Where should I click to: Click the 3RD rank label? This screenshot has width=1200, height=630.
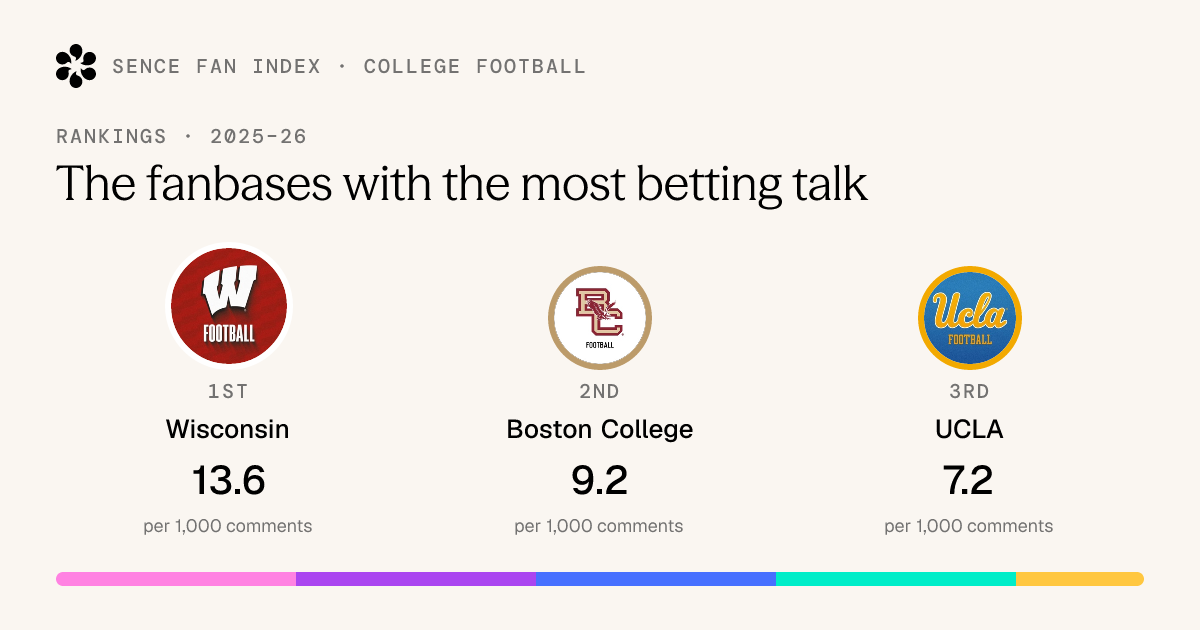969,392
